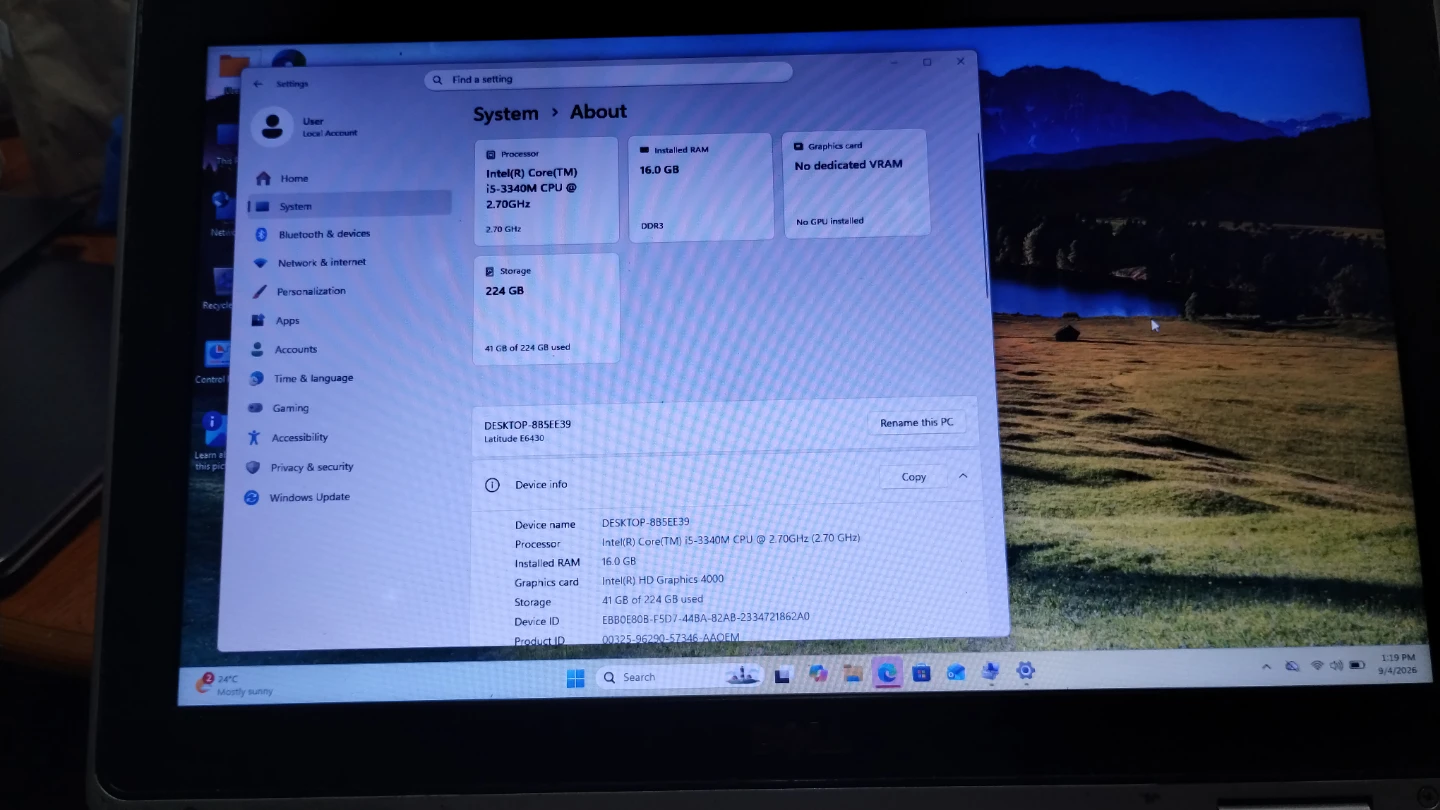Open the weather widget showing 24°C

click(236, 684)
